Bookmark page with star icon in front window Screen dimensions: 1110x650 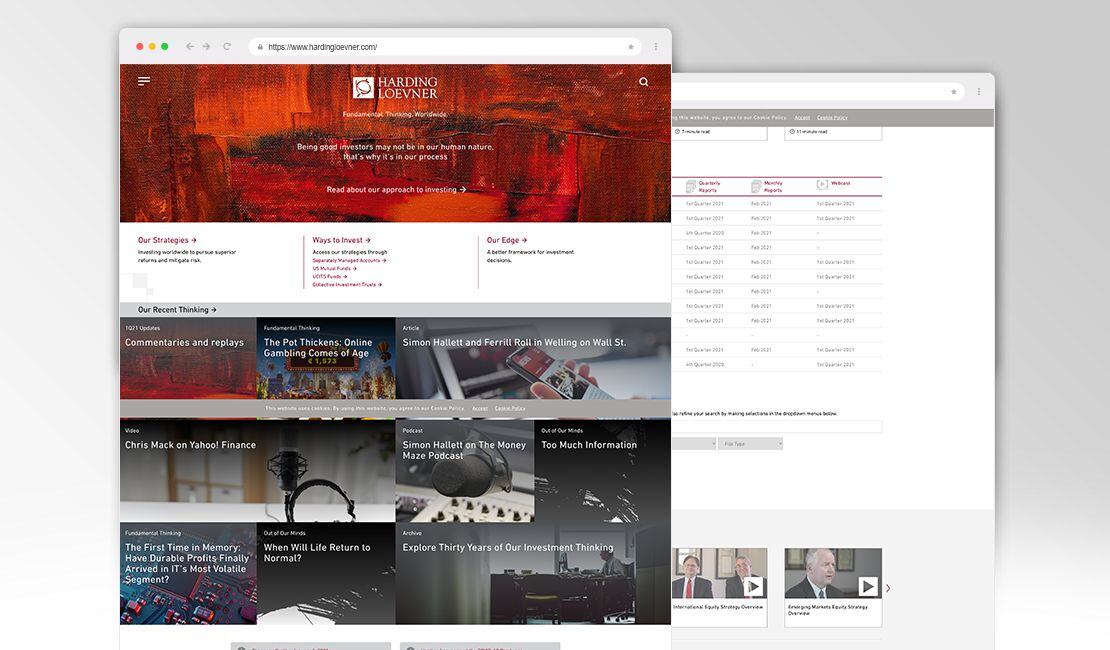[631, 47]
